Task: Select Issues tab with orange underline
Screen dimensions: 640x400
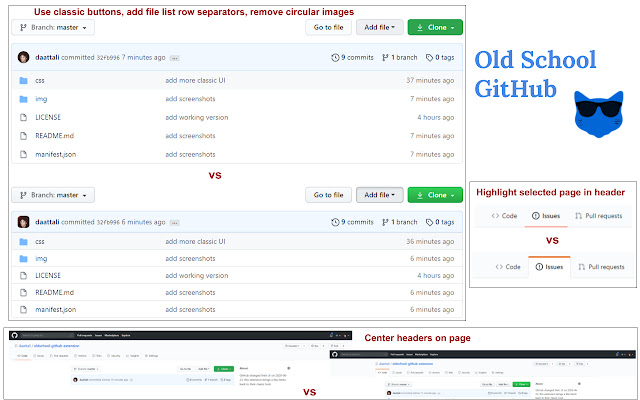Action: pos(546,216)
